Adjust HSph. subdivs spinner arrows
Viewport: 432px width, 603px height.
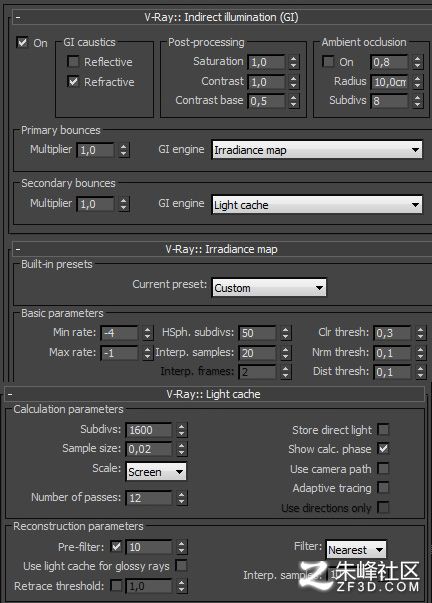(x=285, y=333)
